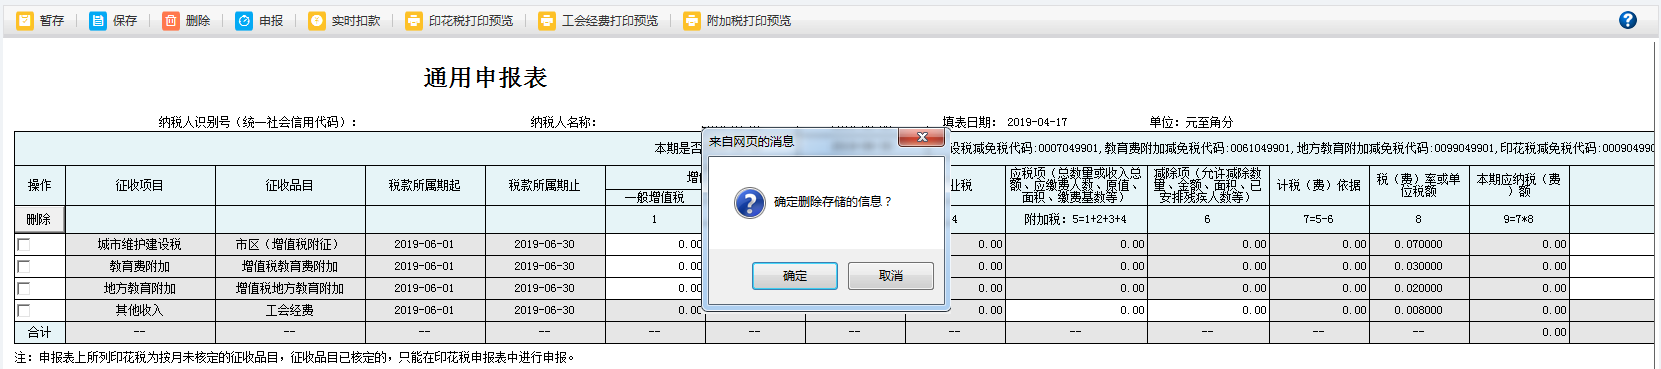Click the 工会经费打印预览 print icon
1661x369 pixels.
547,20
